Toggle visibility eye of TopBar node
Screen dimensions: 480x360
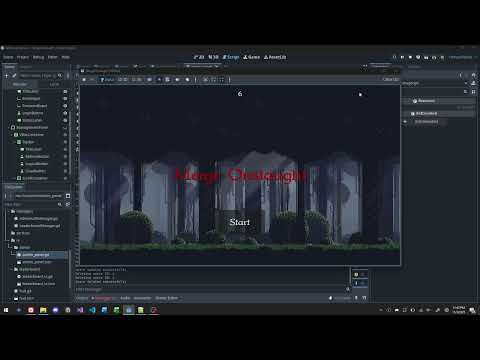coord(65,142)
